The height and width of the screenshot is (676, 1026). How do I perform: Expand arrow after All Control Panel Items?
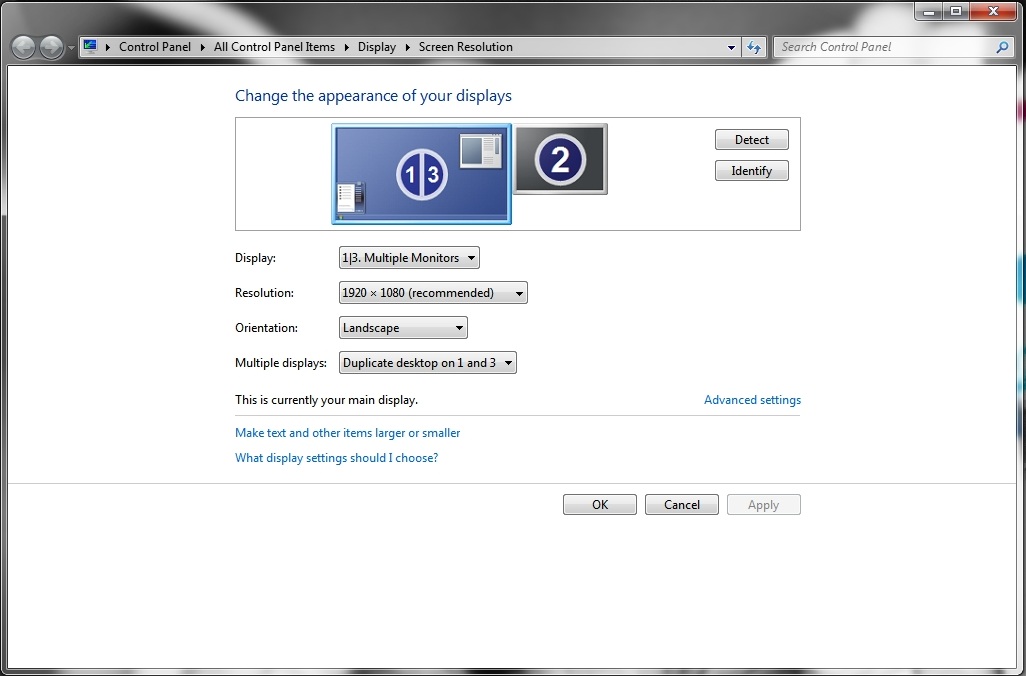[347, 47]
